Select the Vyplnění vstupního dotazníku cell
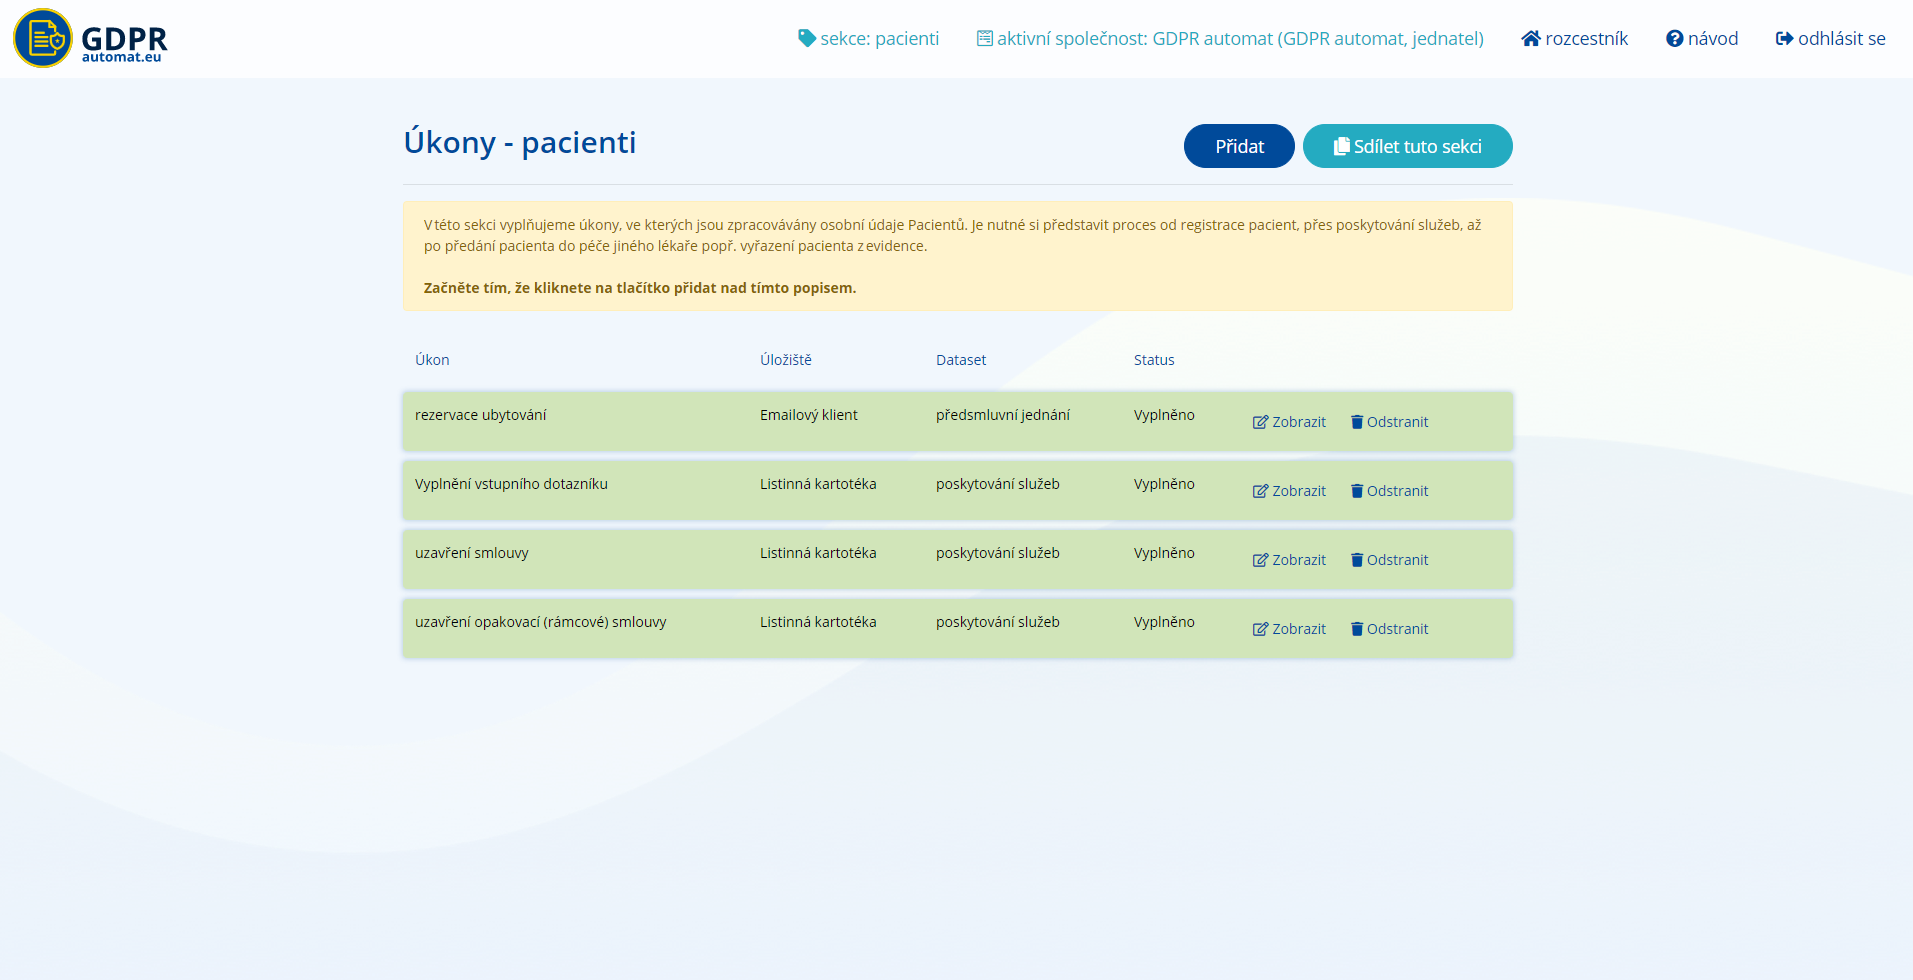 pos(511,484)
